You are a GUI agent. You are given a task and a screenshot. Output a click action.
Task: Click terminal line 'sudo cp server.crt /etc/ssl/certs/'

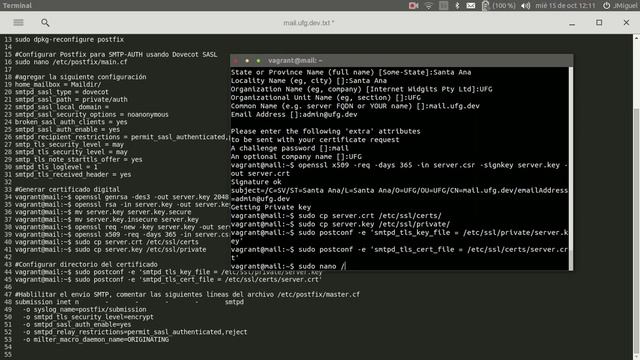(336, 216)
